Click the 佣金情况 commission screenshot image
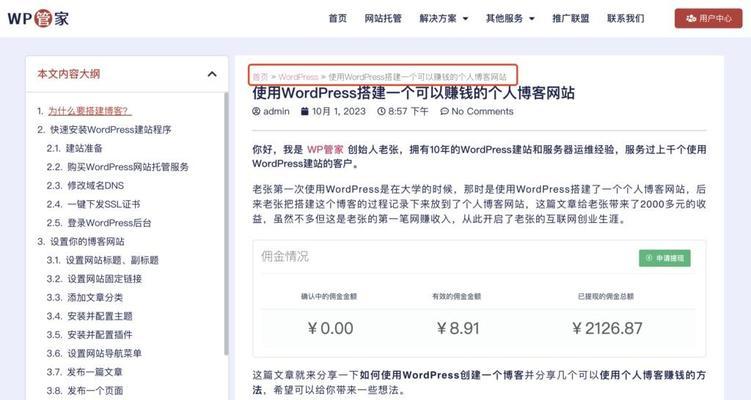Screen dimensions: 751x400 [x=479, y=298]
